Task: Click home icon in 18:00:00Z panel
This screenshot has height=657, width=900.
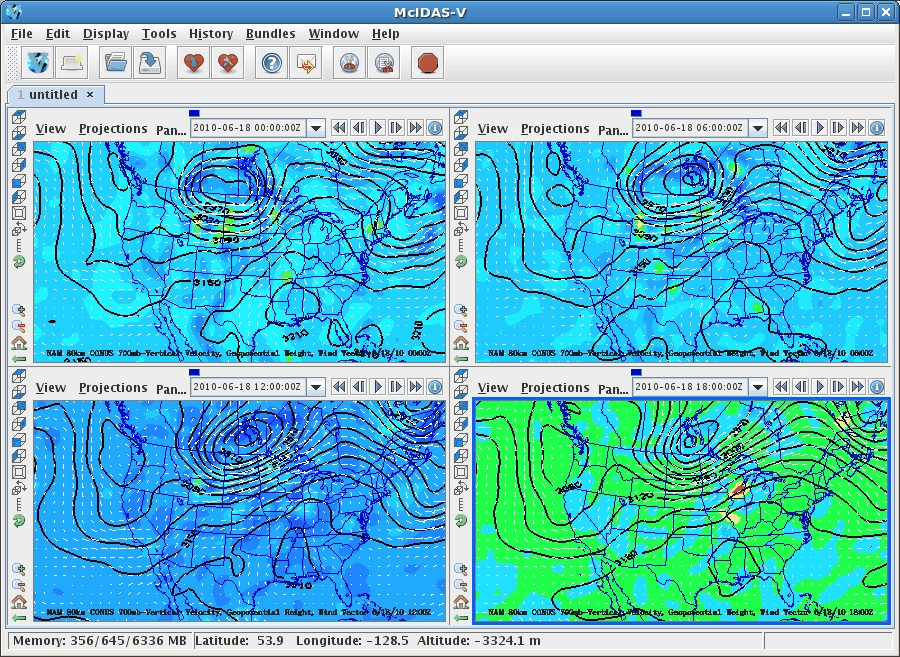Action: coord(461,602)
